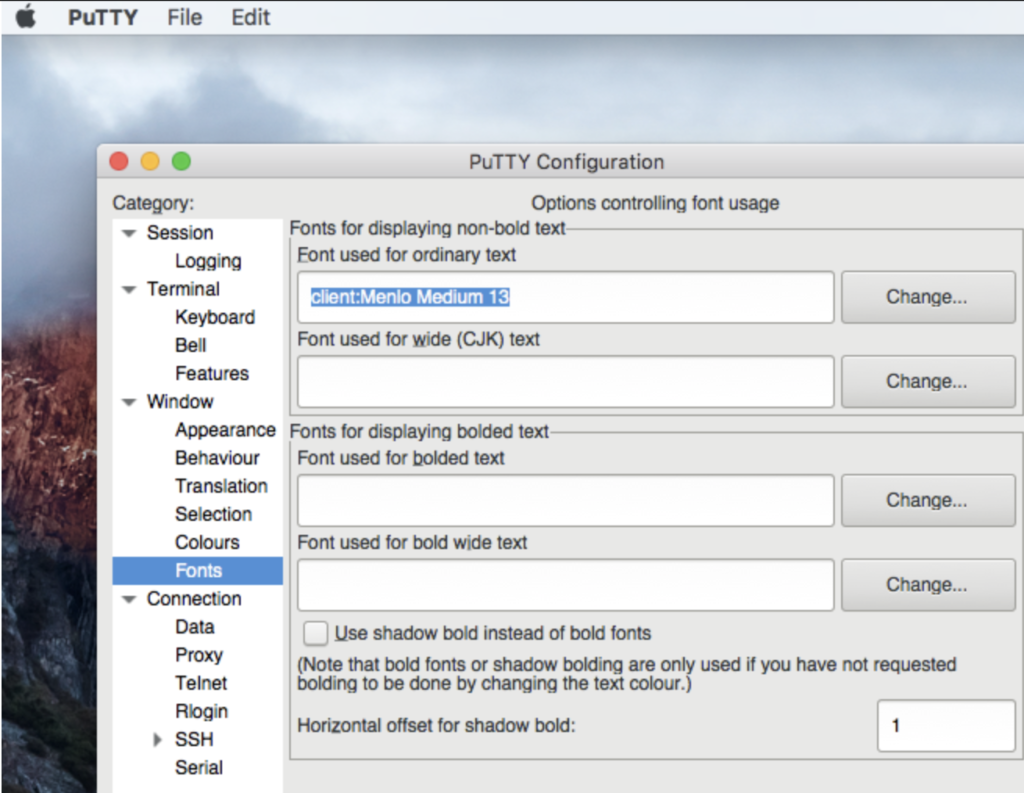This screenshot has height=793, width=1024.
Task: Open the Logging settings page
Action: pyautogui.click(x=207, y=261)
